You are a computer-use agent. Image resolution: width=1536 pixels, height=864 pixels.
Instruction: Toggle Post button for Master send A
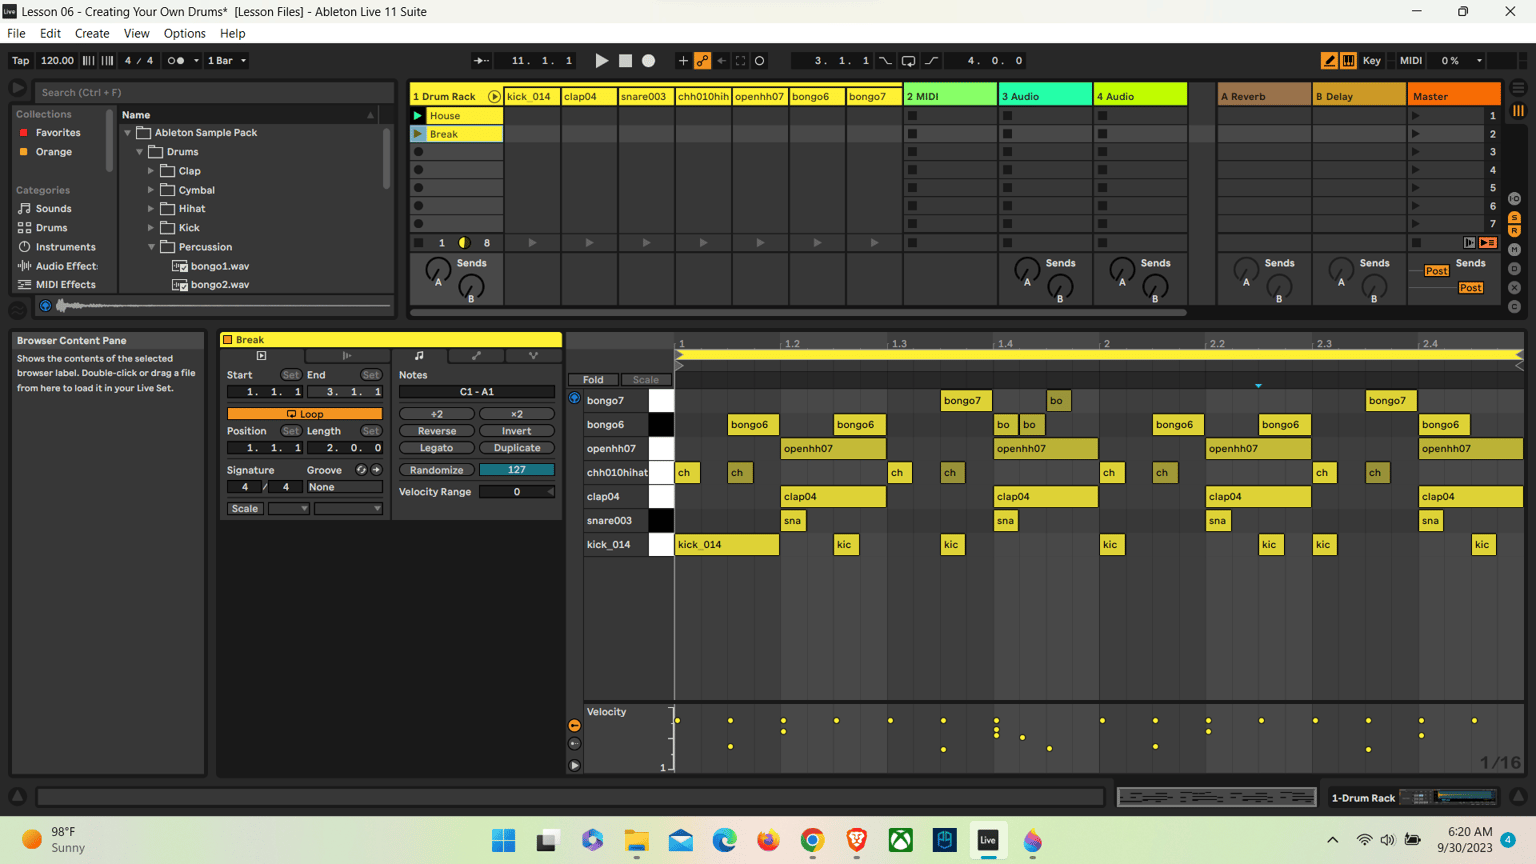click(x=1437, y=271)
